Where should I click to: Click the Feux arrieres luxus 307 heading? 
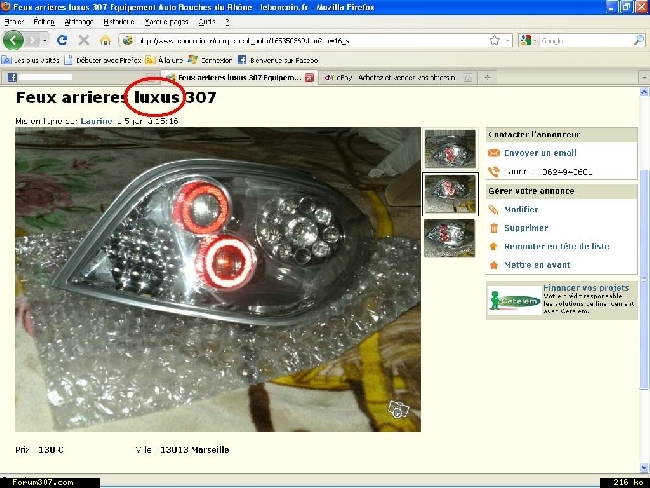(x=116, y=97)
